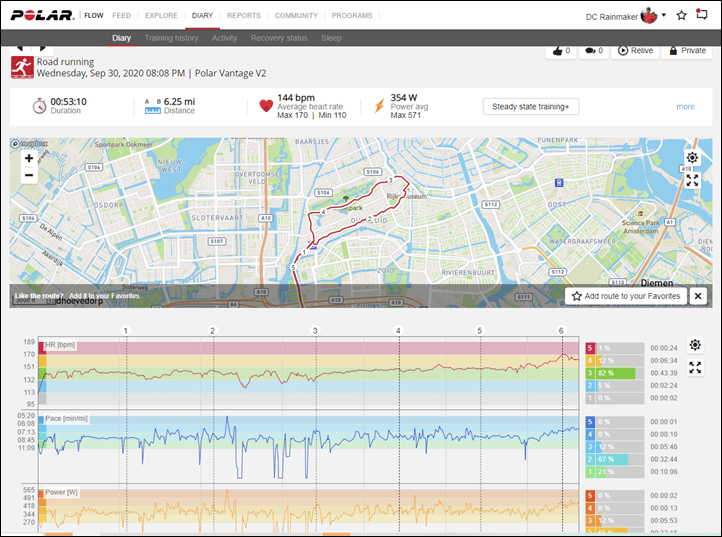The width and height of the screenshot is (722, 537).
Task: Open notifications icon in top bar
Action: 701,14
